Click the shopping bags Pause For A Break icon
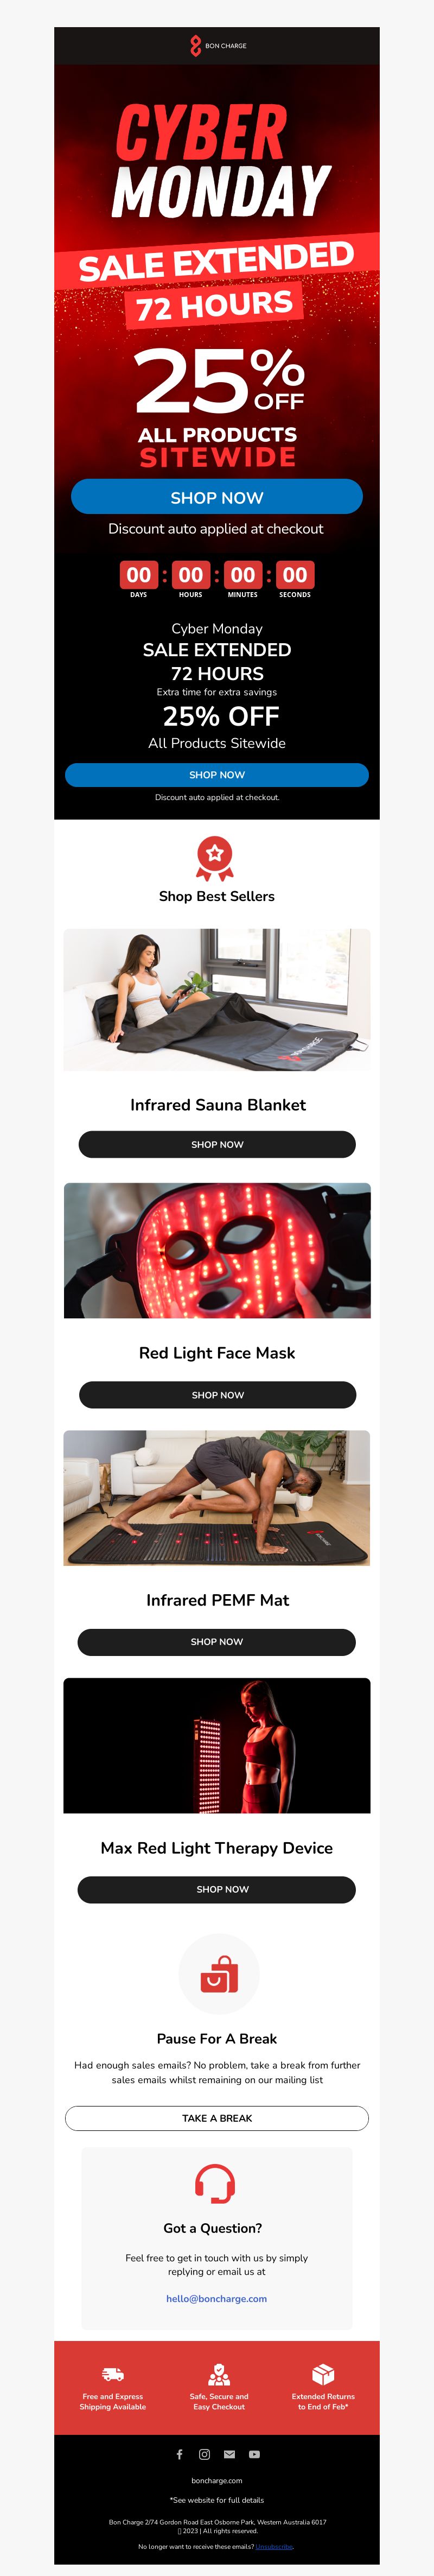The height and width of the screenshot is (2576, 434). click(x=218, y=1975)
